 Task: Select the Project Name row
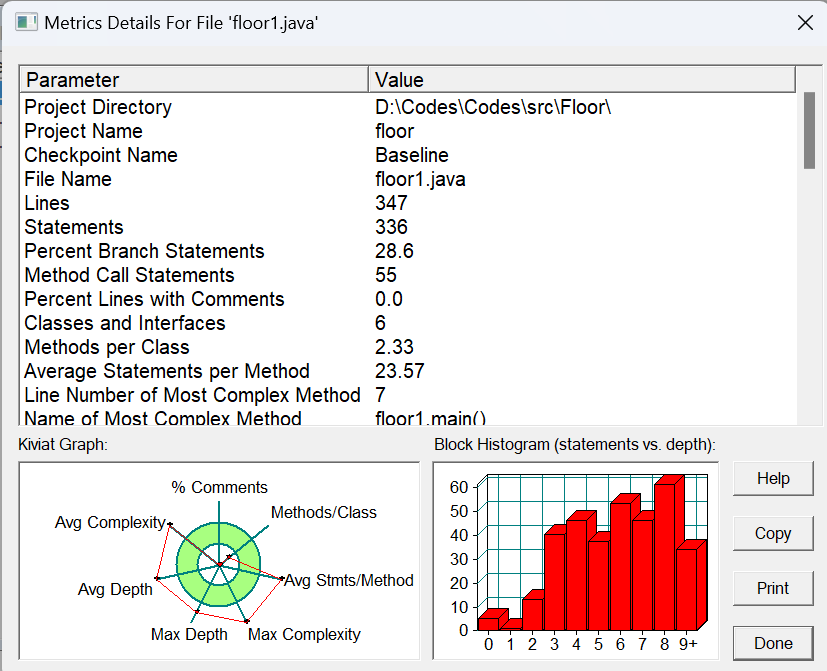(x=408, y=131)
